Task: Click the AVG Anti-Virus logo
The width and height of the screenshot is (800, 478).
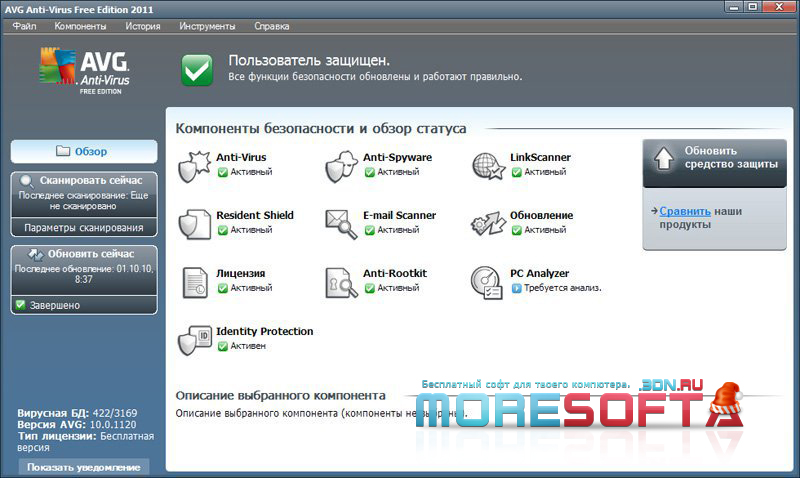Action: click(85, 71)
